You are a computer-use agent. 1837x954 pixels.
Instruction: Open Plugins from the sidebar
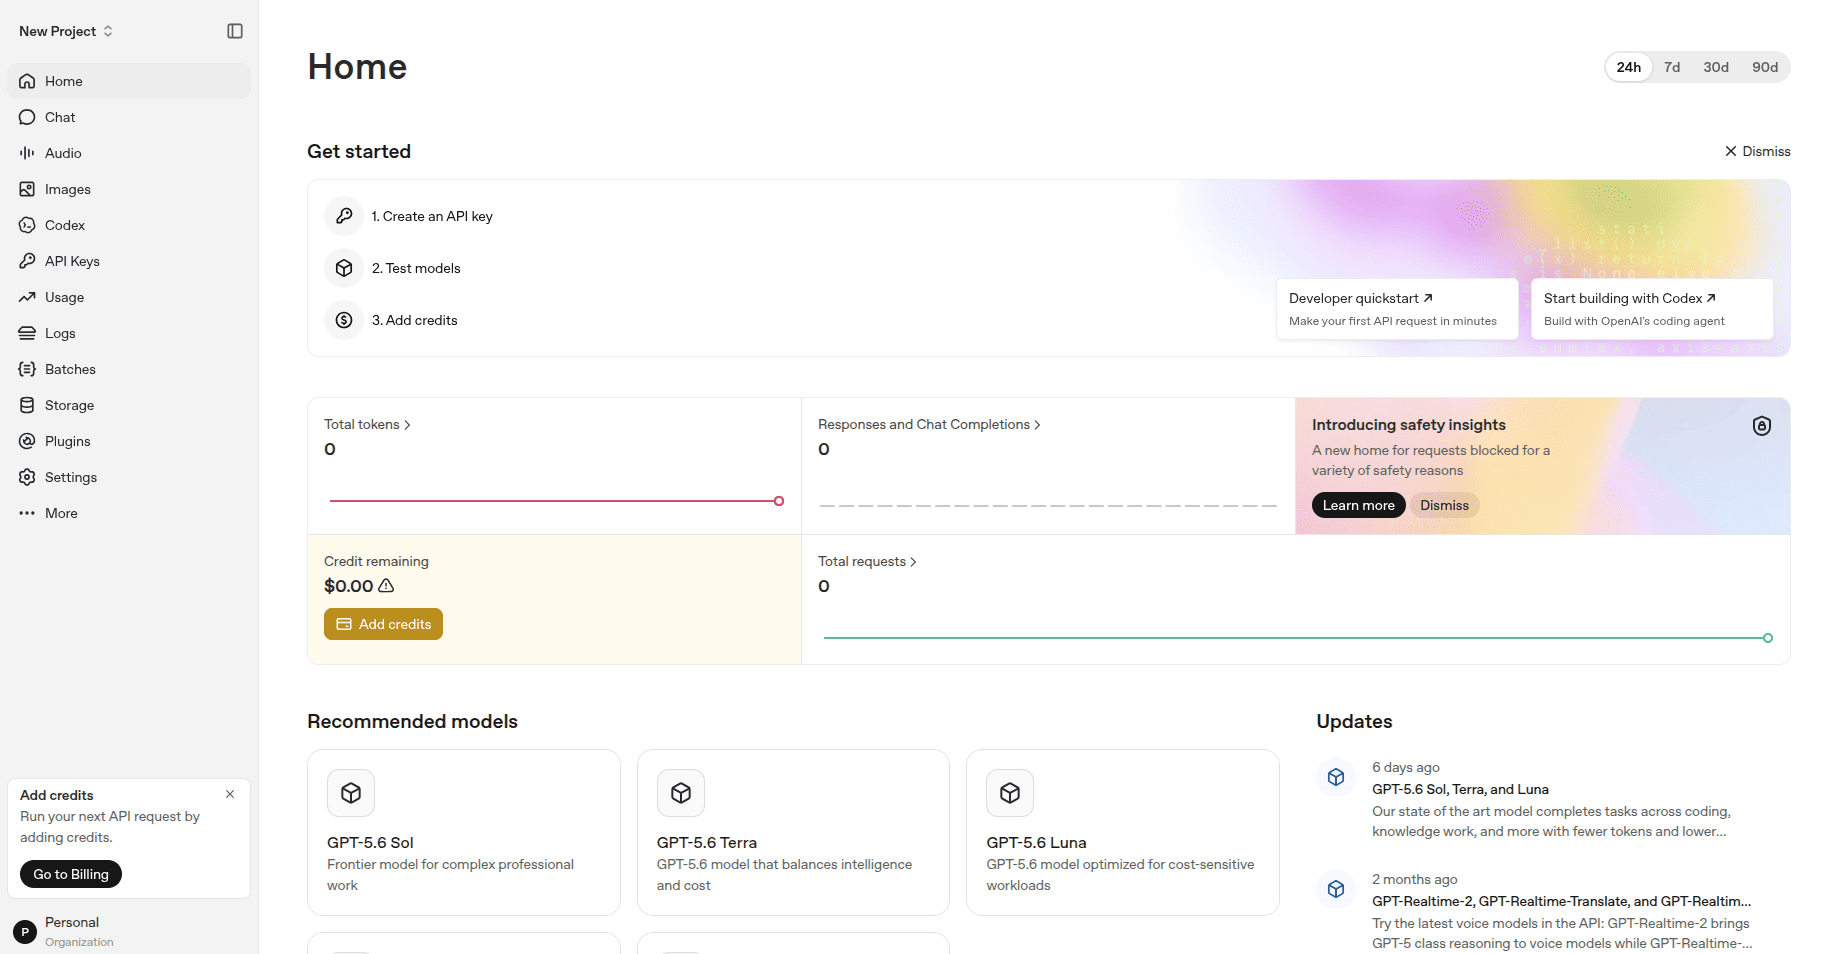(129, 441)
